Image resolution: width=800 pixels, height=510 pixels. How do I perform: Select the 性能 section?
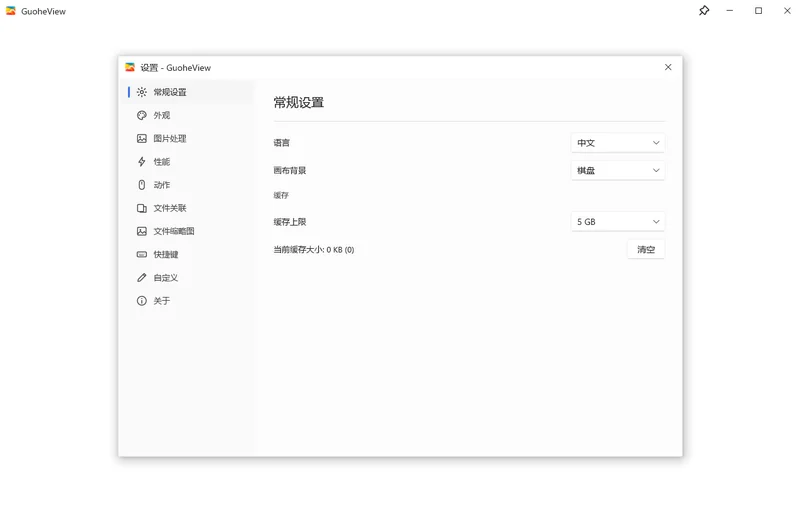[188, 162]
